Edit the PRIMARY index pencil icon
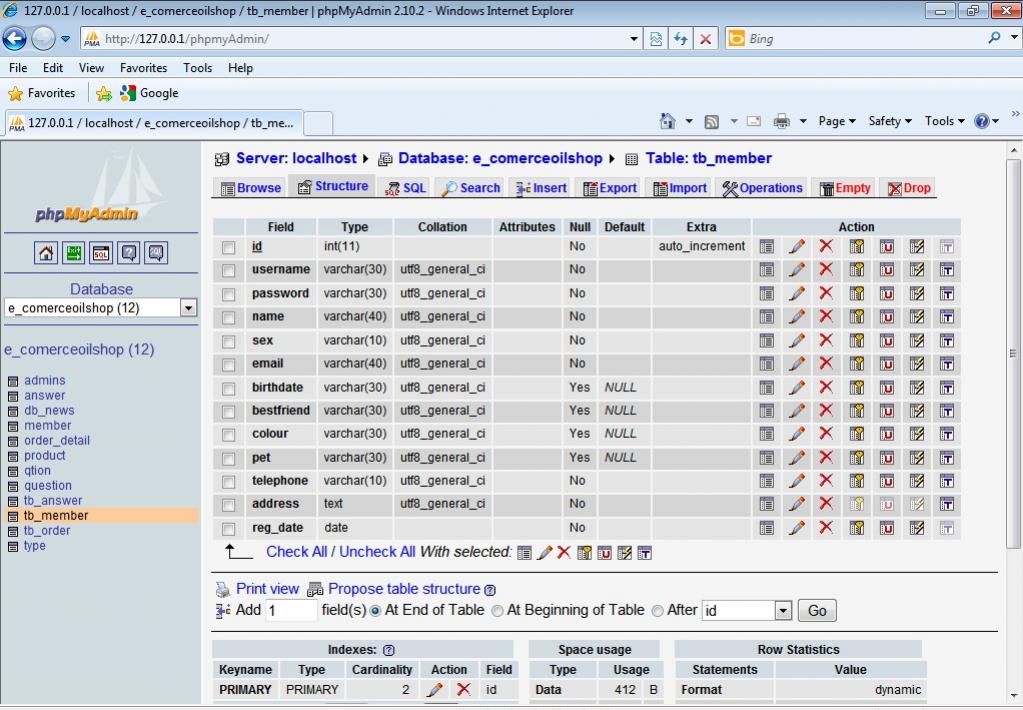The image size is (1023, 710). click(x=434, y=690)
